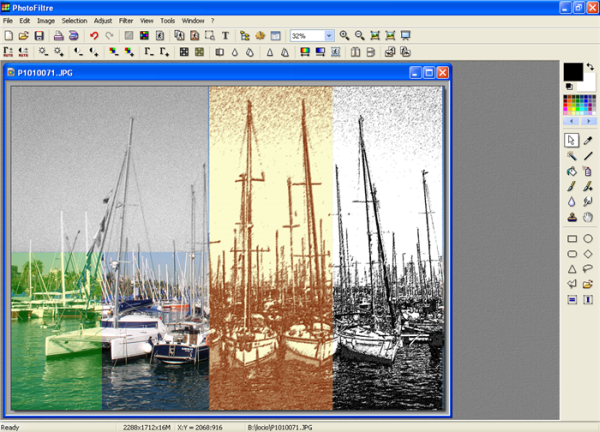600x432 pixels.
Task: Open the Image menu
Action: point(46,21)
